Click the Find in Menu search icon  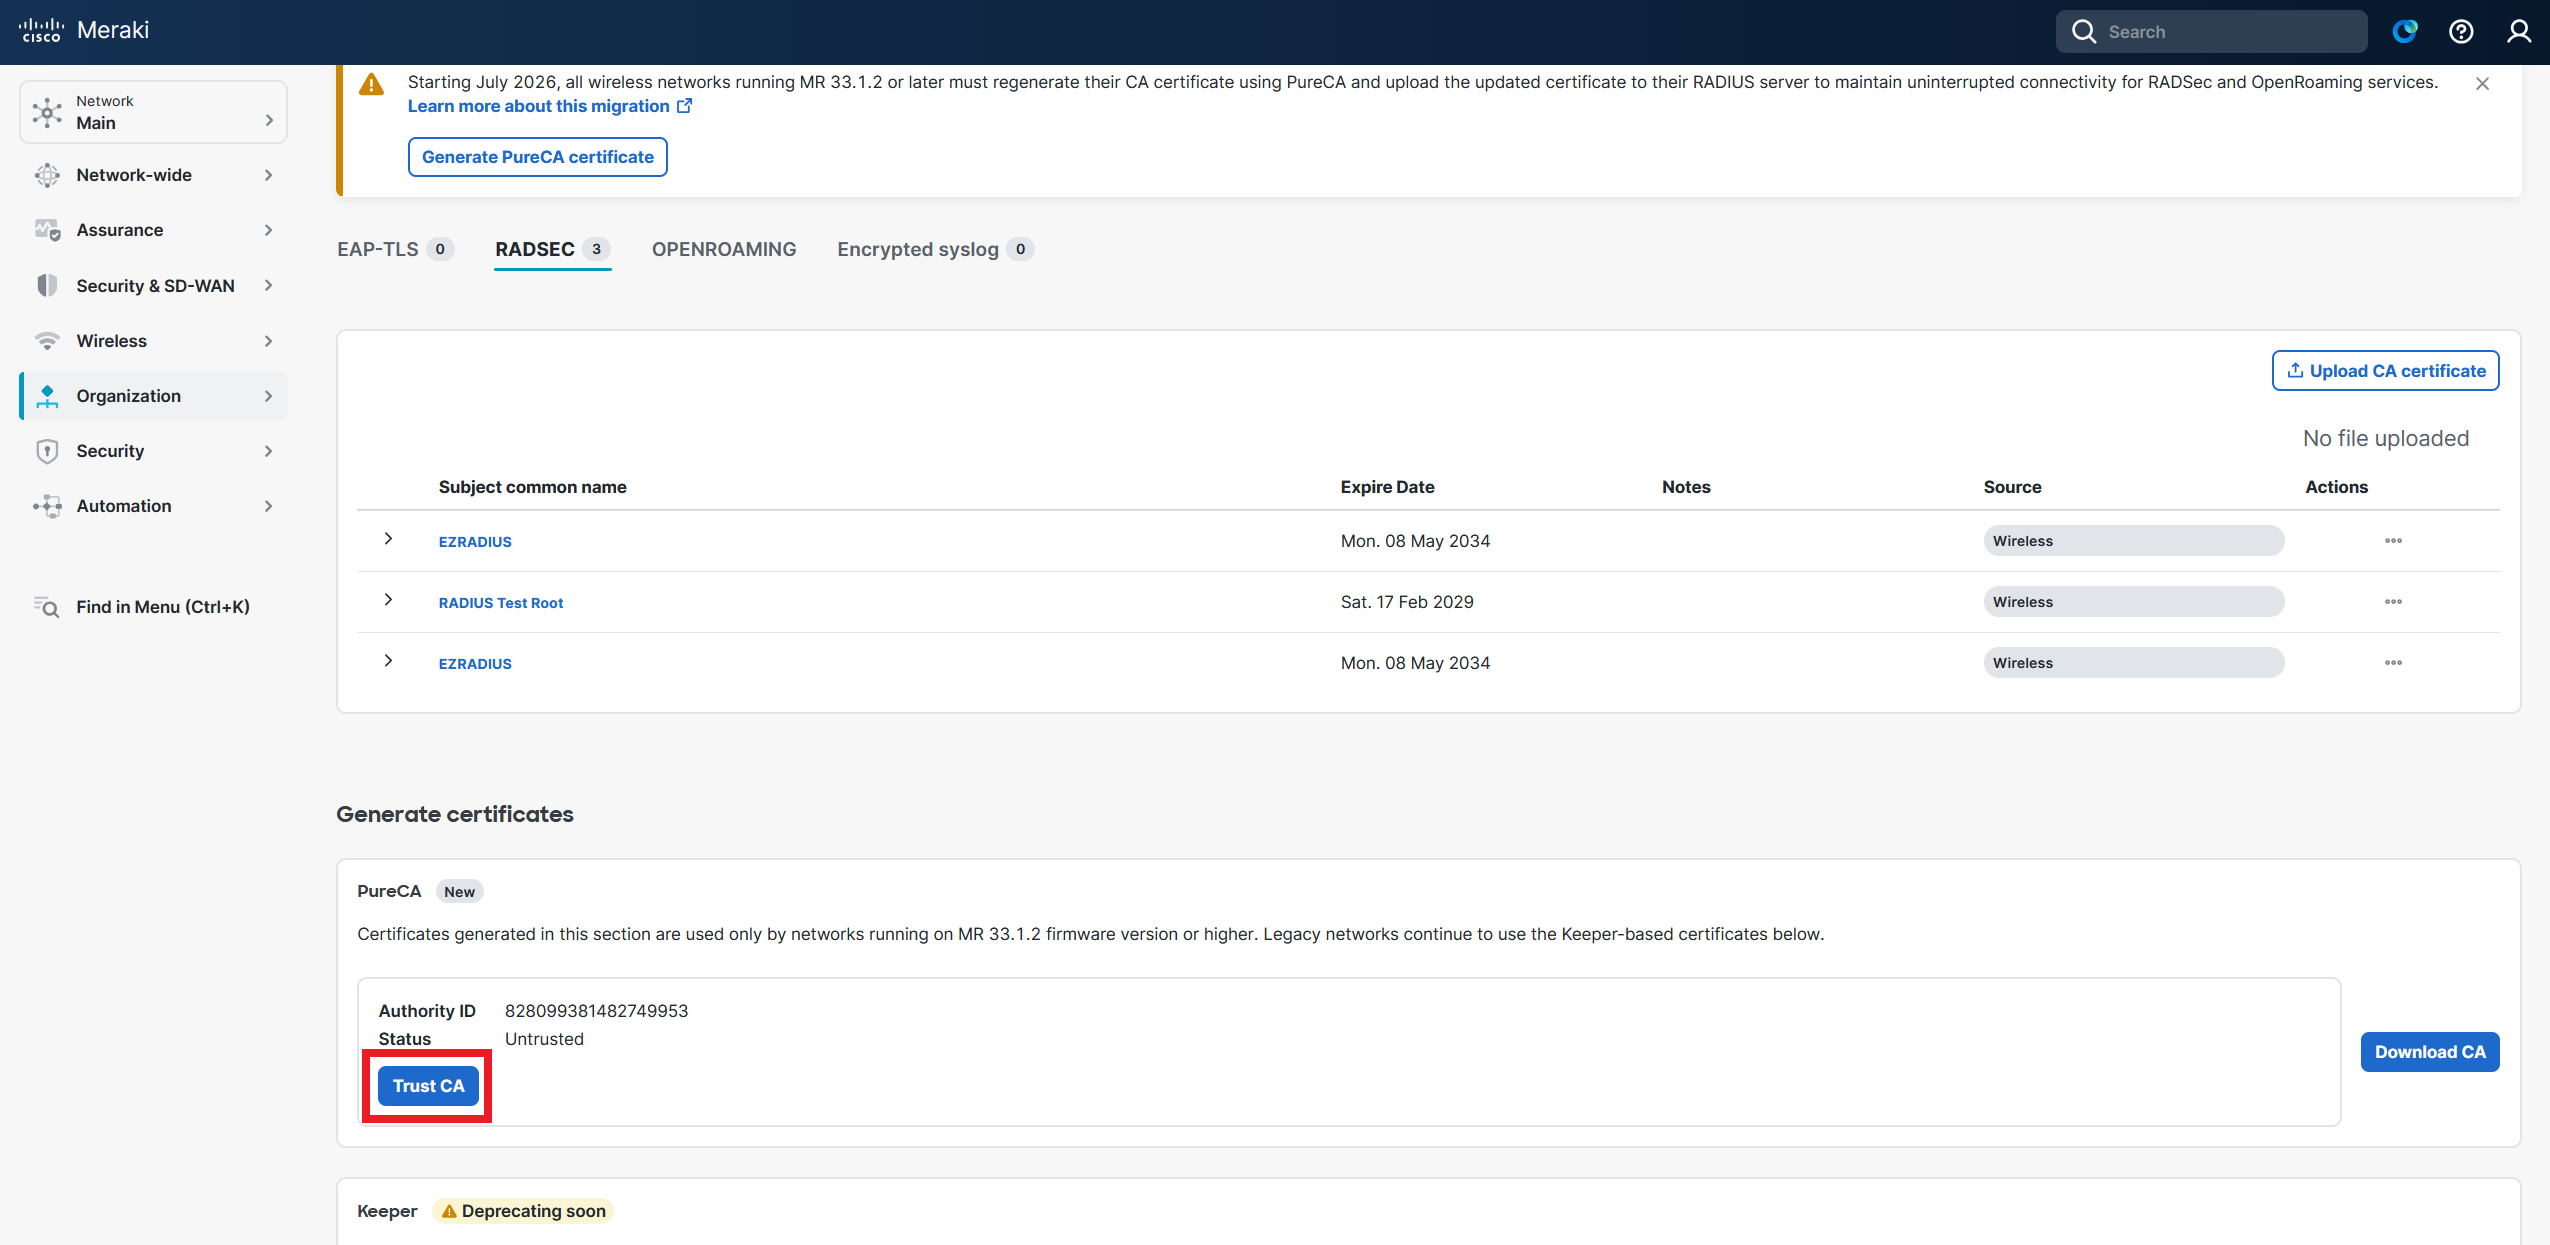[x=47, y=607]
